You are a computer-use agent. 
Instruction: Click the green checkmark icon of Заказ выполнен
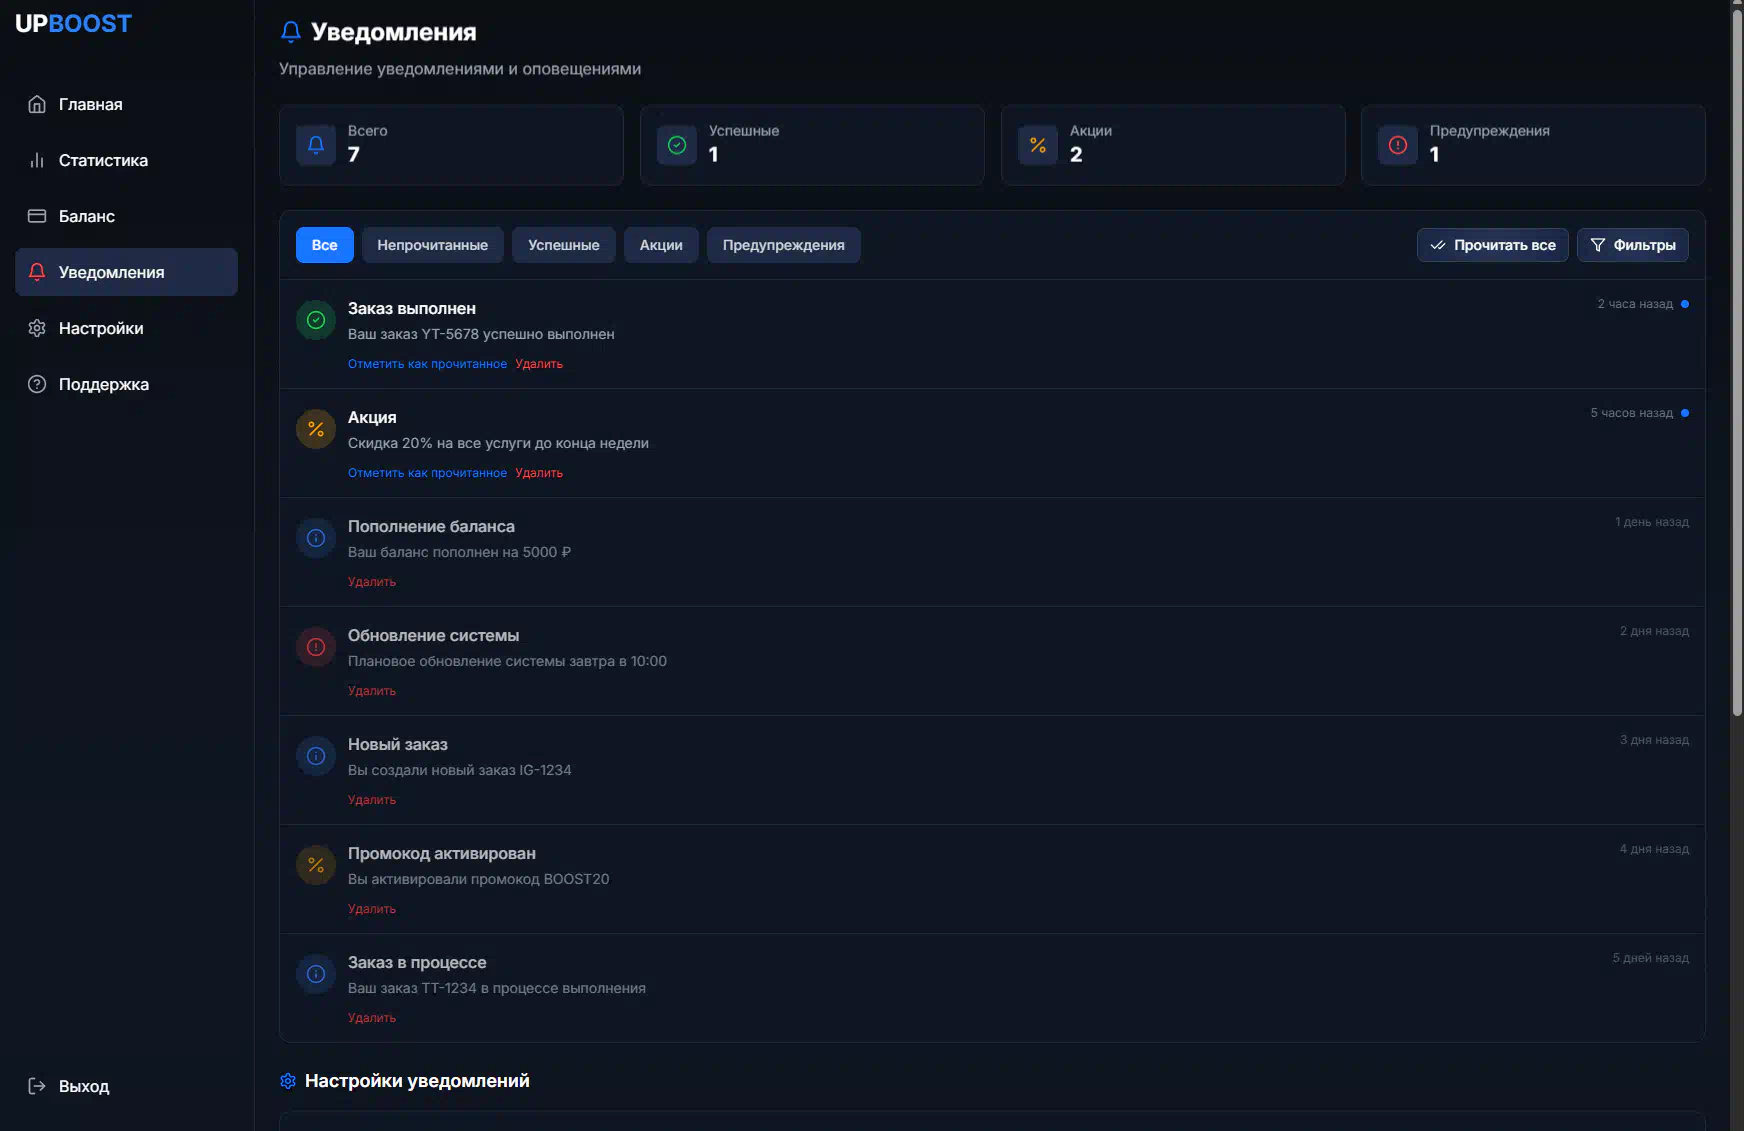pos(316,320)
